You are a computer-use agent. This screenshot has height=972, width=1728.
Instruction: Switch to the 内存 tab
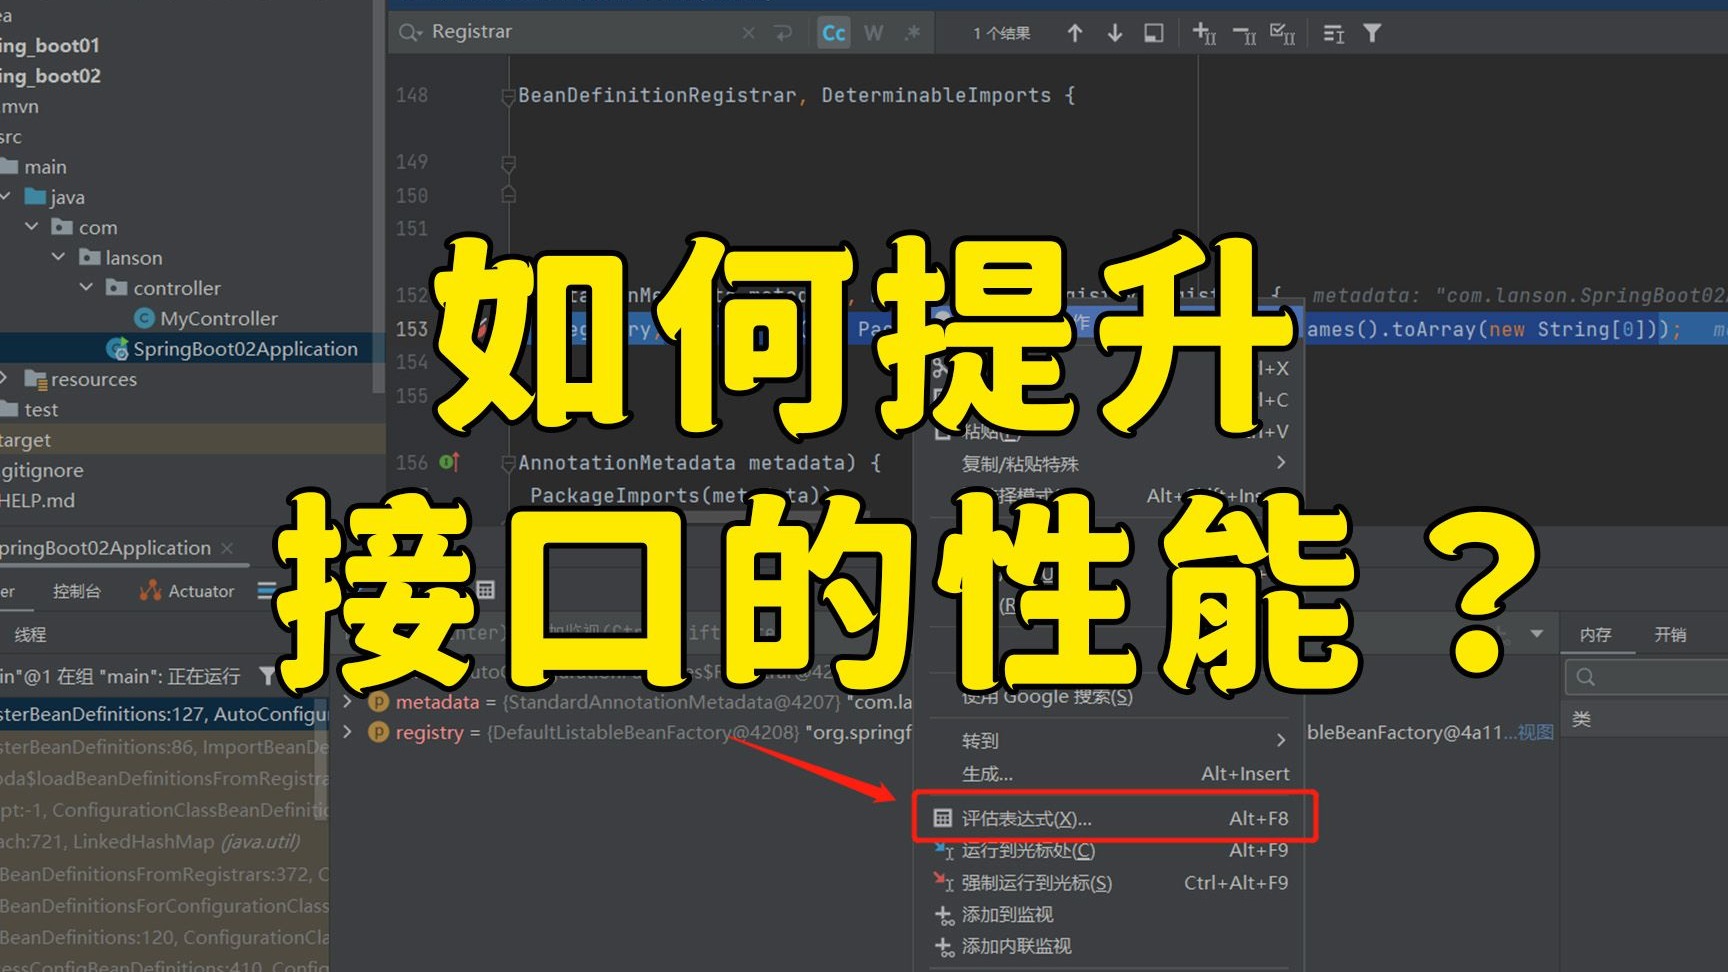[1596, 634]
